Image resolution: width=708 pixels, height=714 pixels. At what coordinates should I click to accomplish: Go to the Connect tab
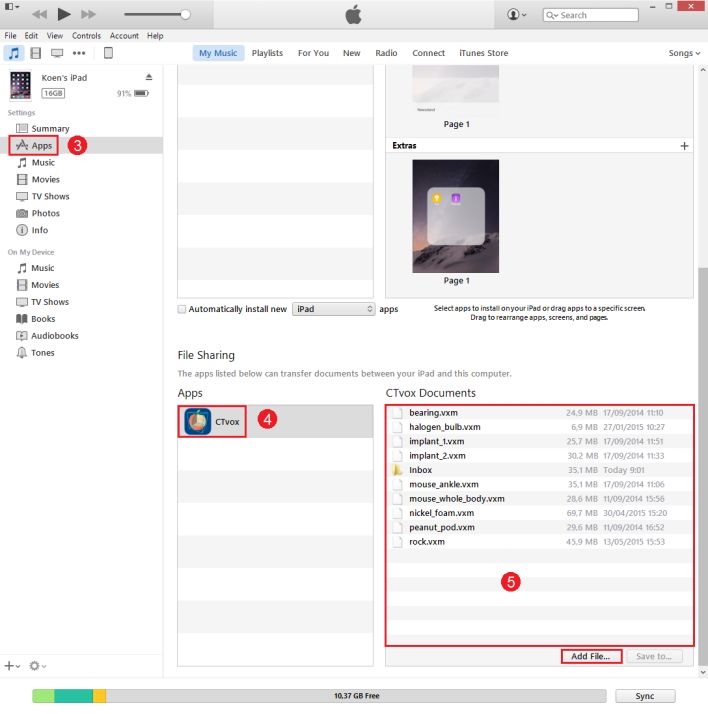click(428, 53)
